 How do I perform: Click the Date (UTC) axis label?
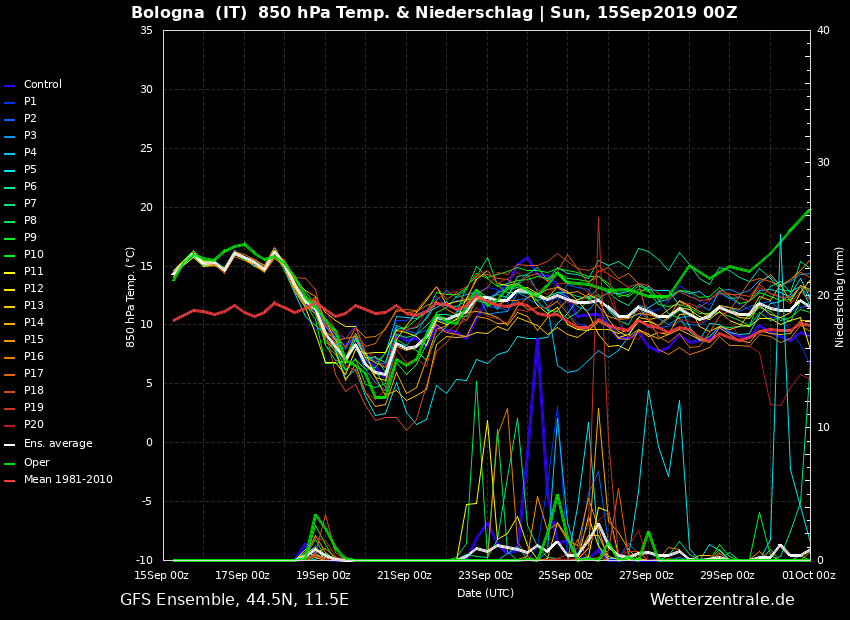[485, 593]
